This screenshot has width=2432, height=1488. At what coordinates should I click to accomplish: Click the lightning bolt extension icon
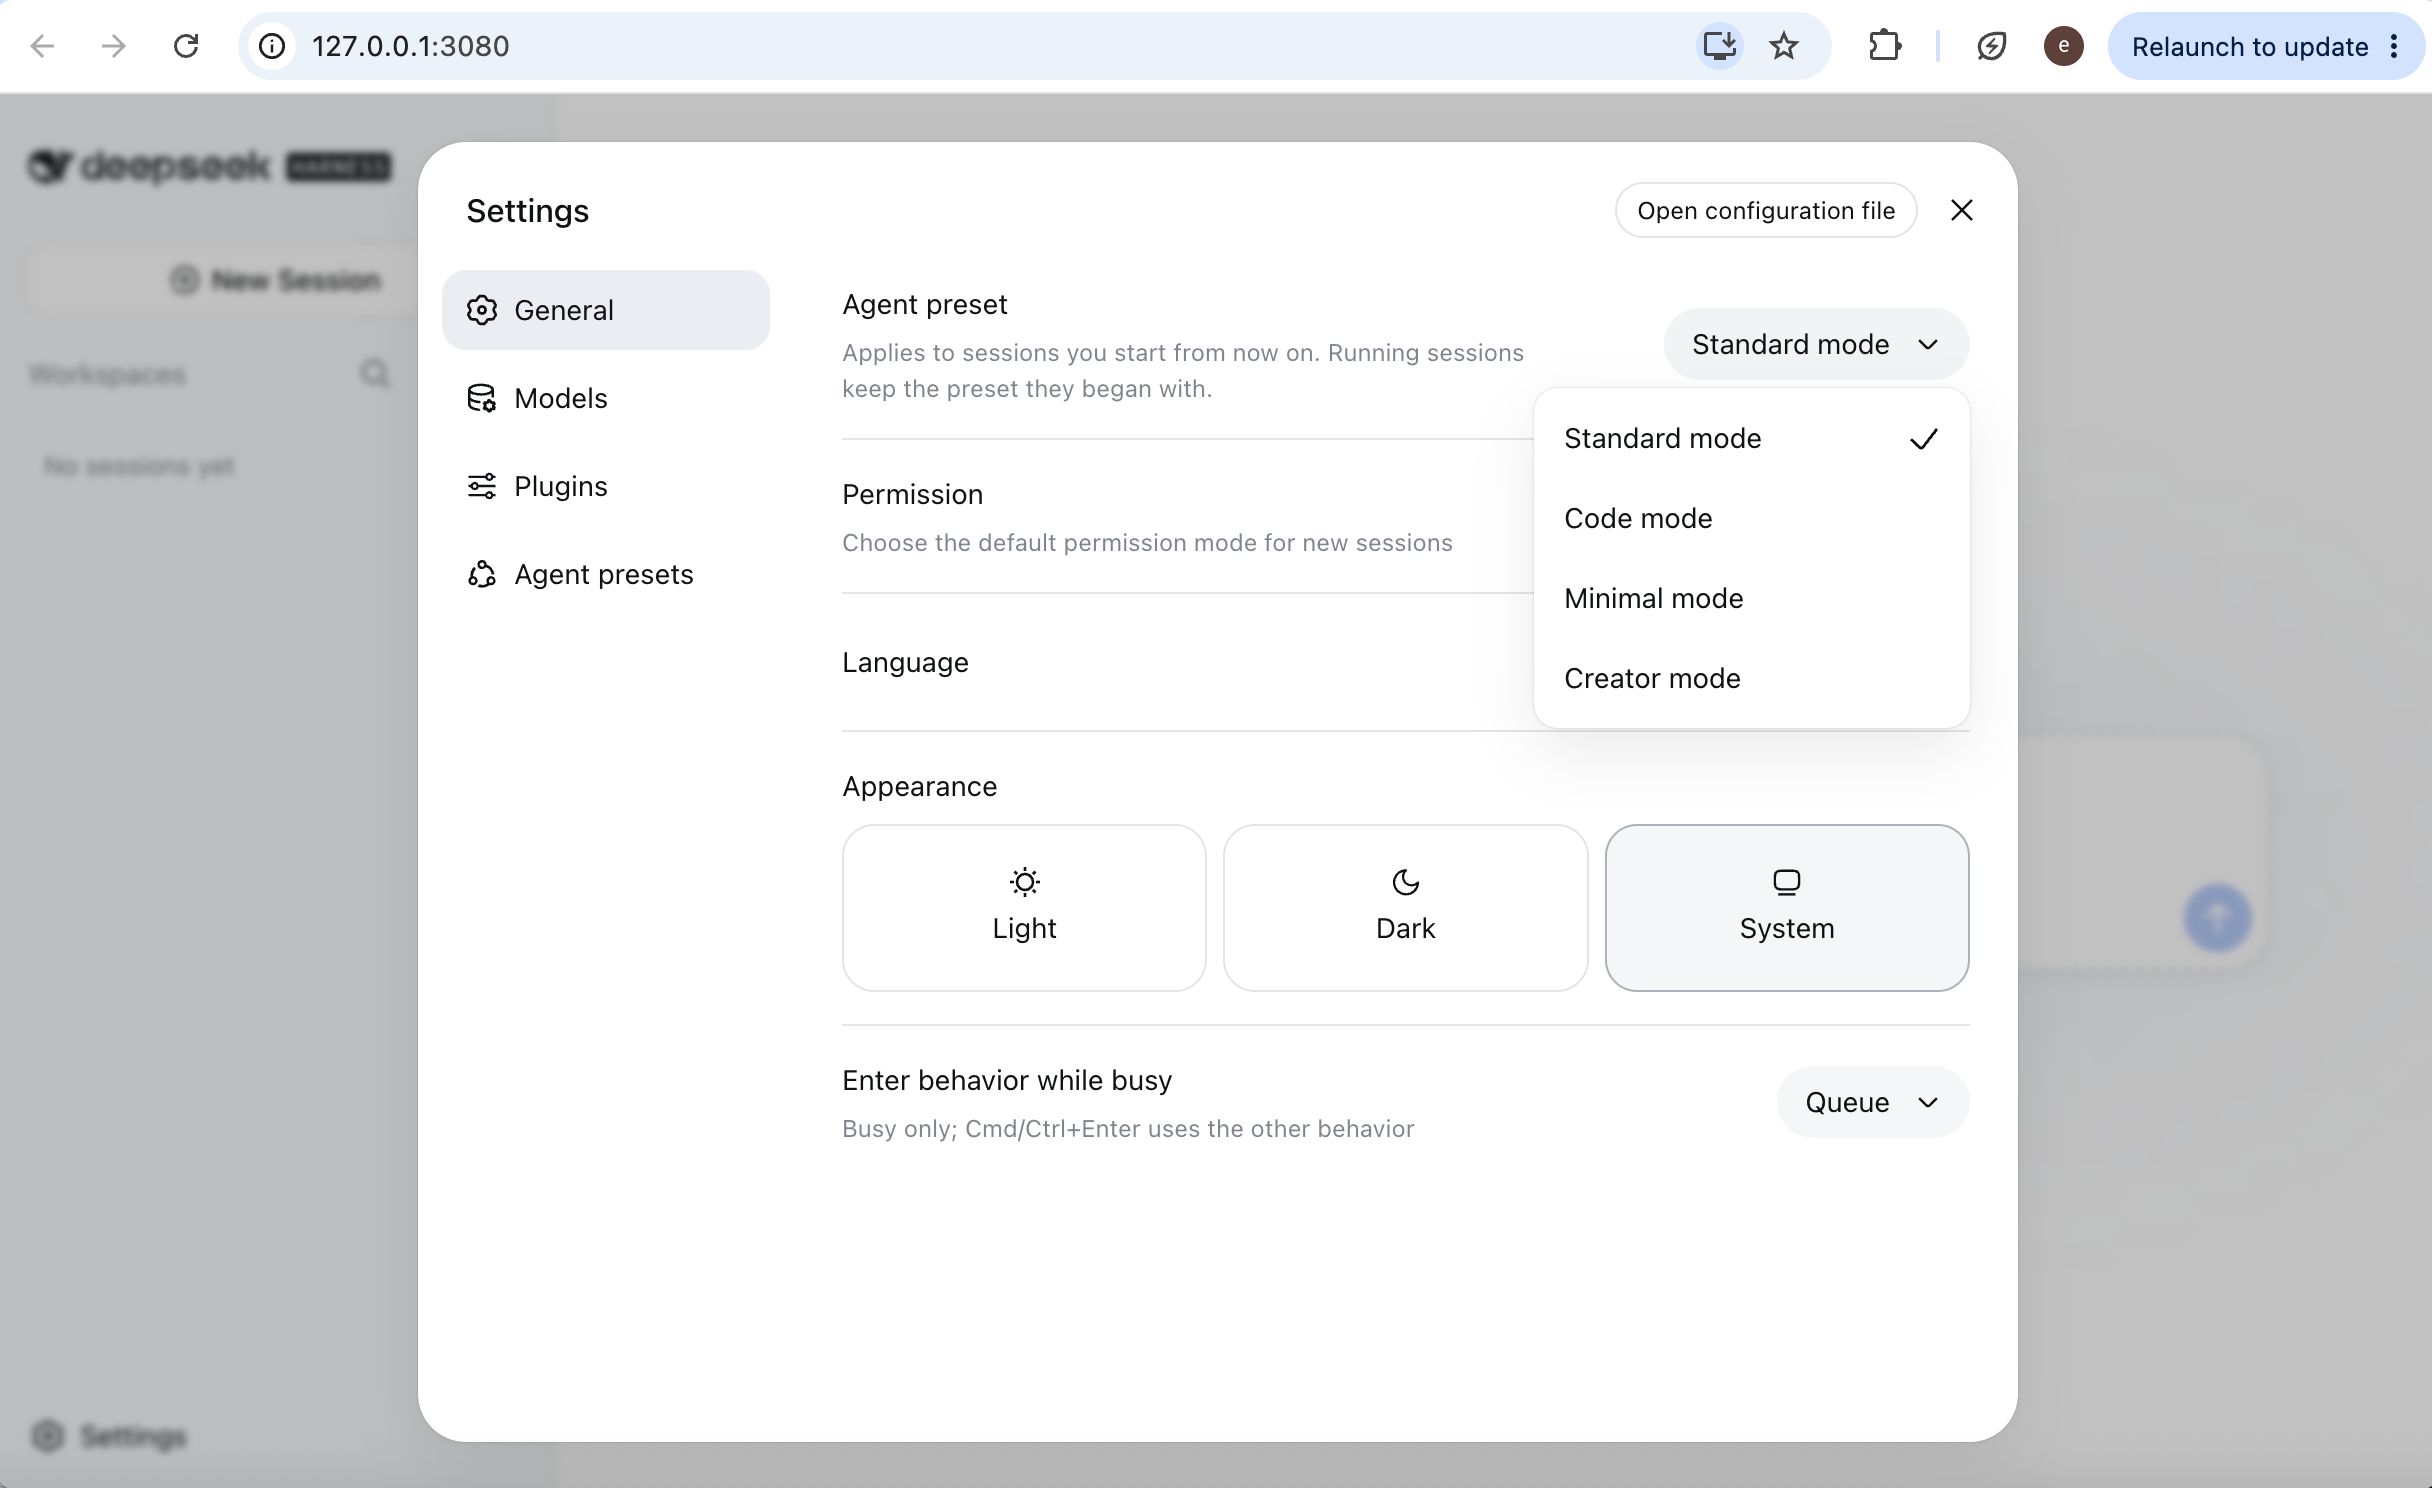pos(1991,46)
